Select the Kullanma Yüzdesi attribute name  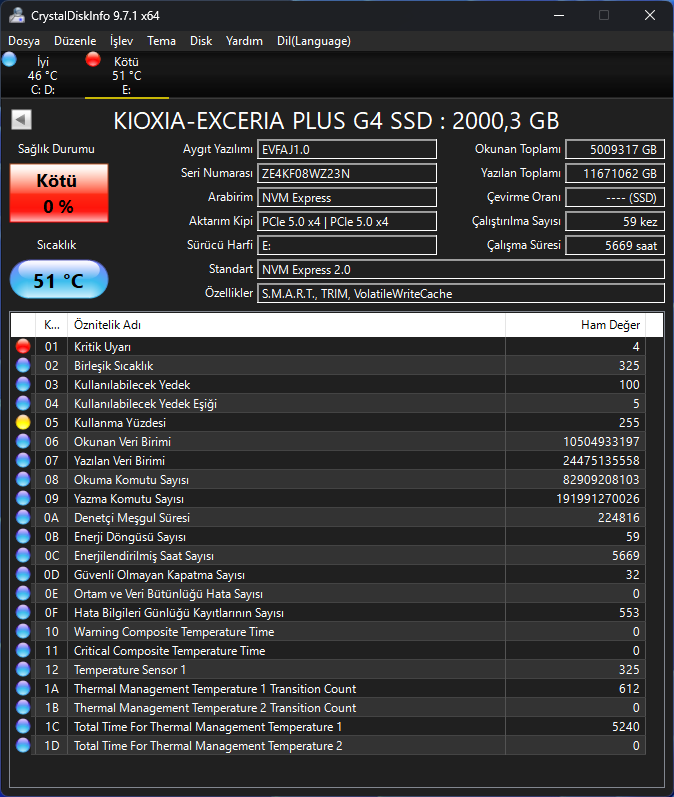pyautogui.click(x=120, y=422)
